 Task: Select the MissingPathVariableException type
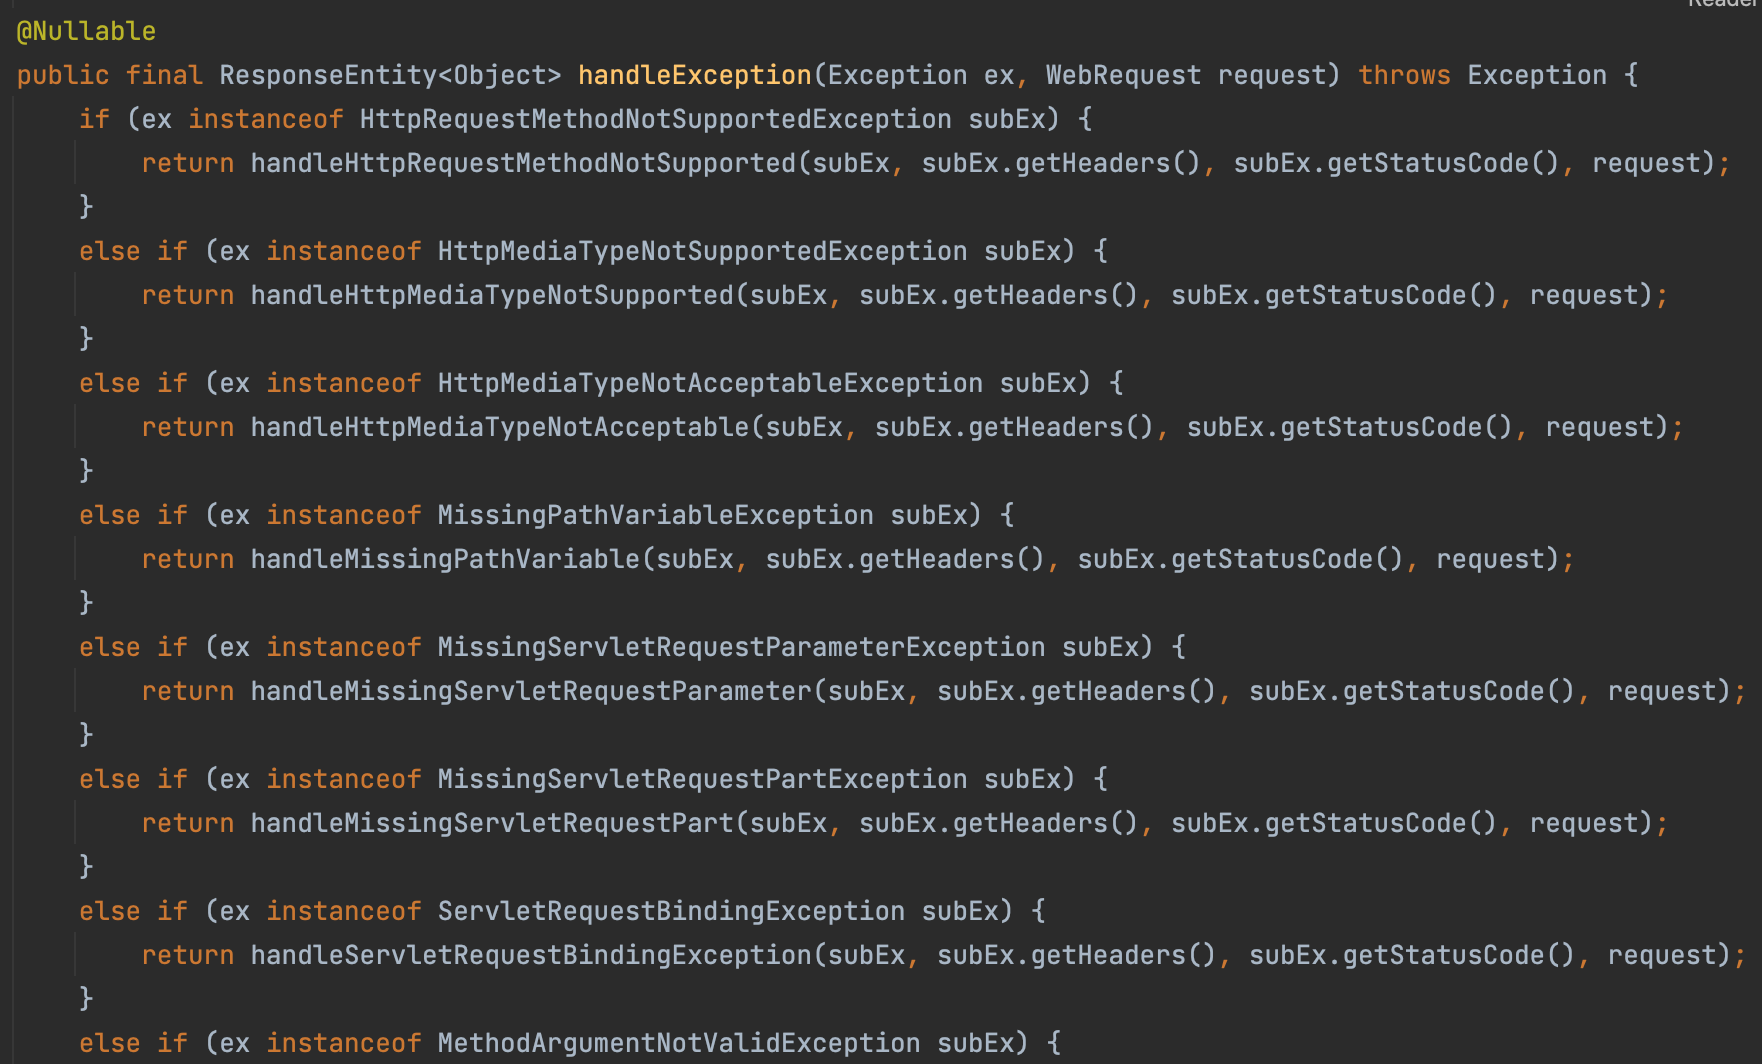[655, 514]
